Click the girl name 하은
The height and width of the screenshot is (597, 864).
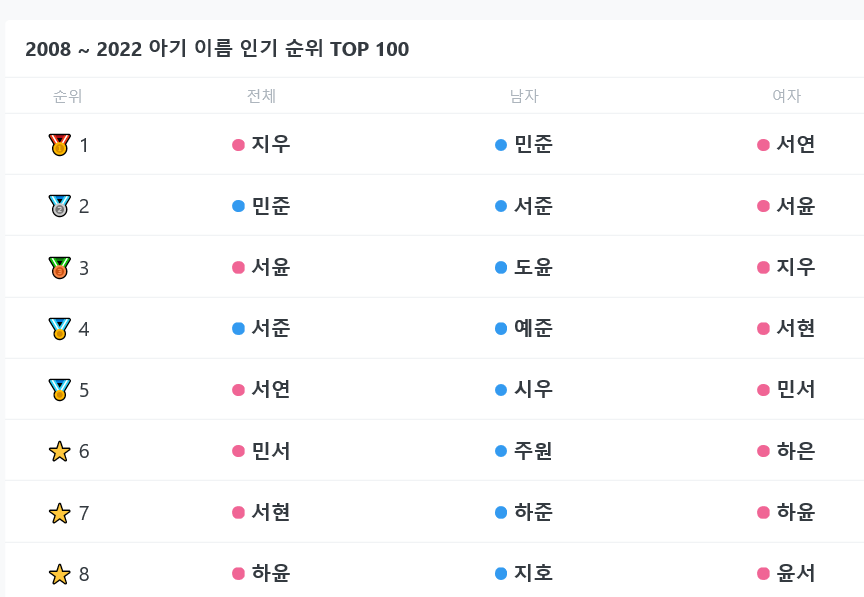click(796, 451)
